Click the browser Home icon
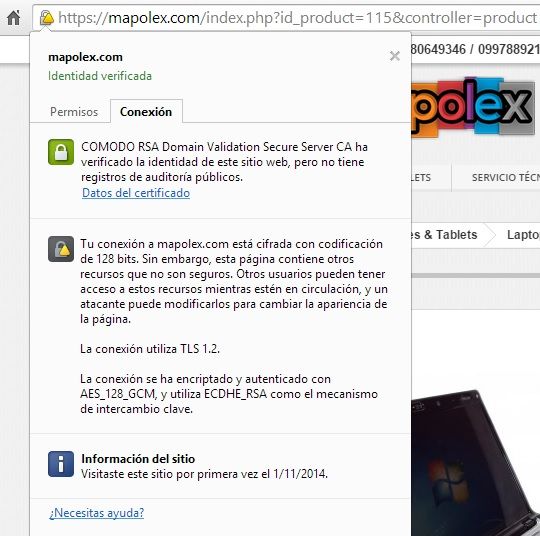540x536 pixels. 13,18
